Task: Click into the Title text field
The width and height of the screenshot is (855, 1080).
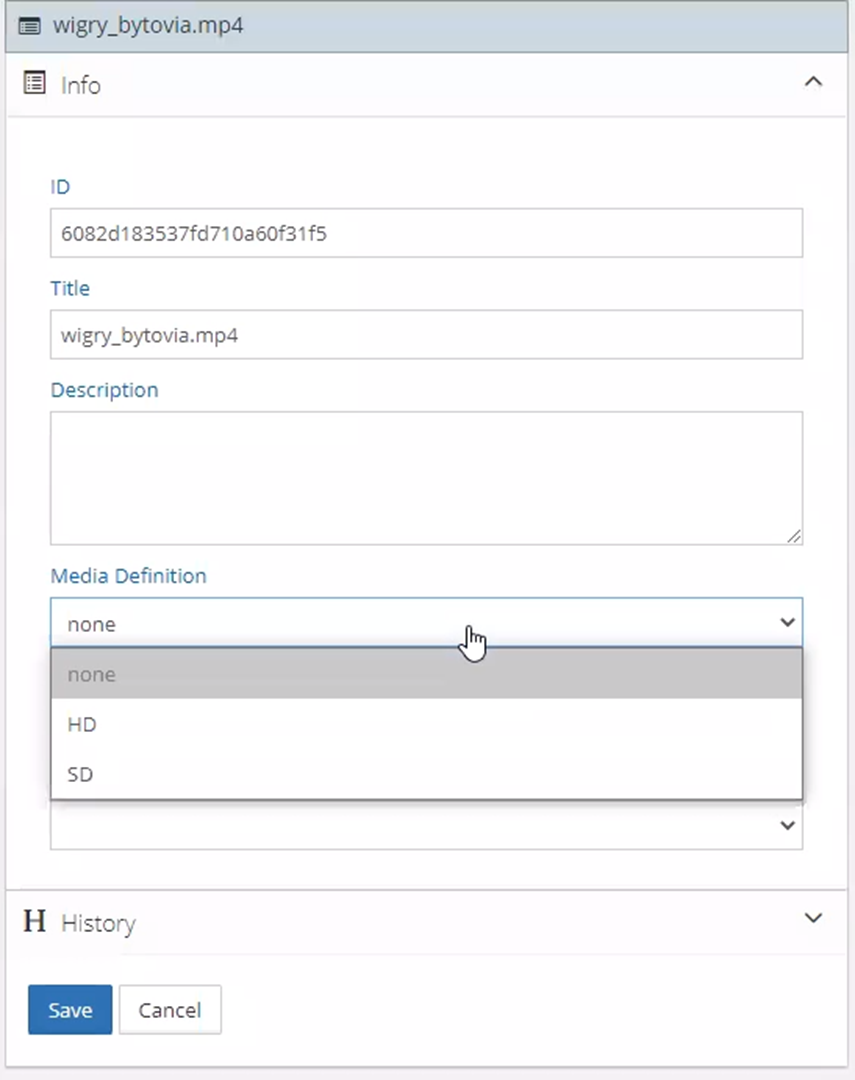Action: [x=426, y=335]
